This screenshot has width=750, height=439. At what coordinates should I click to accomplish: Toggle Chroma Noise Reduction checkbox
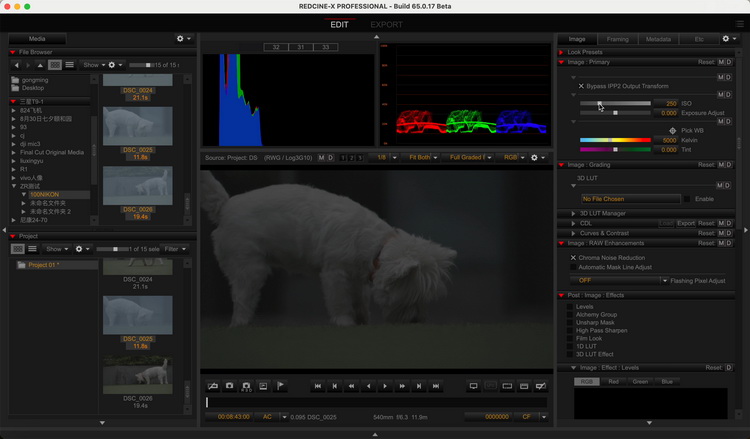click(572, 257)
